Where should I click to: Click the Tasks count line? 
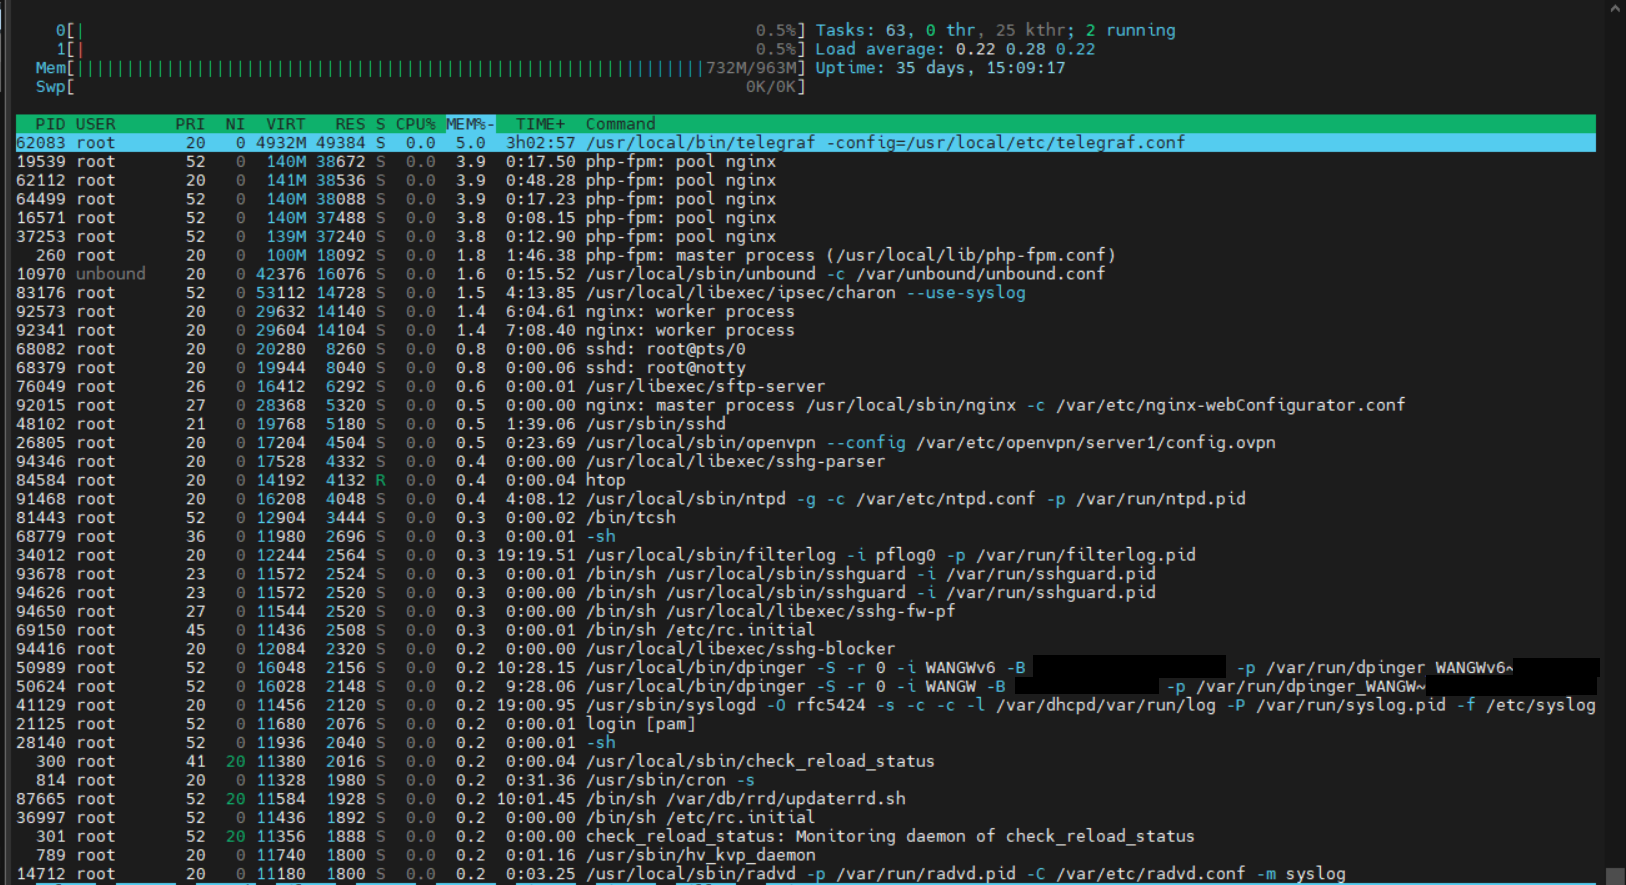tap(995, 30)
